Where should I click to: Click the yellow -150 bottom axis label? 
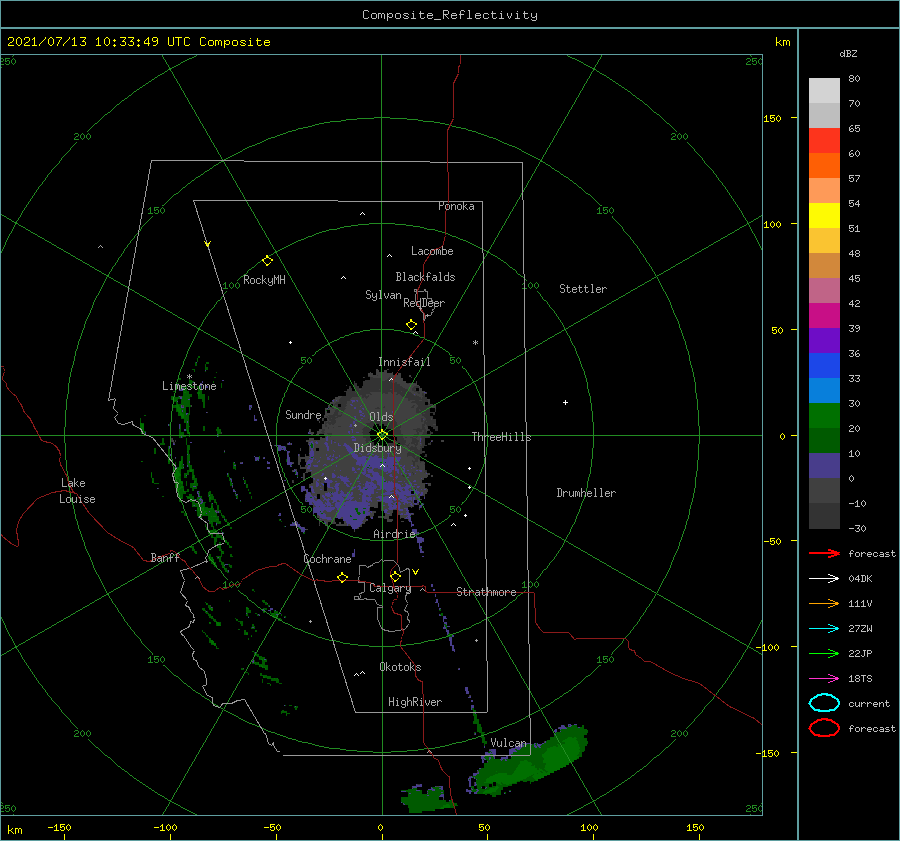59,828
